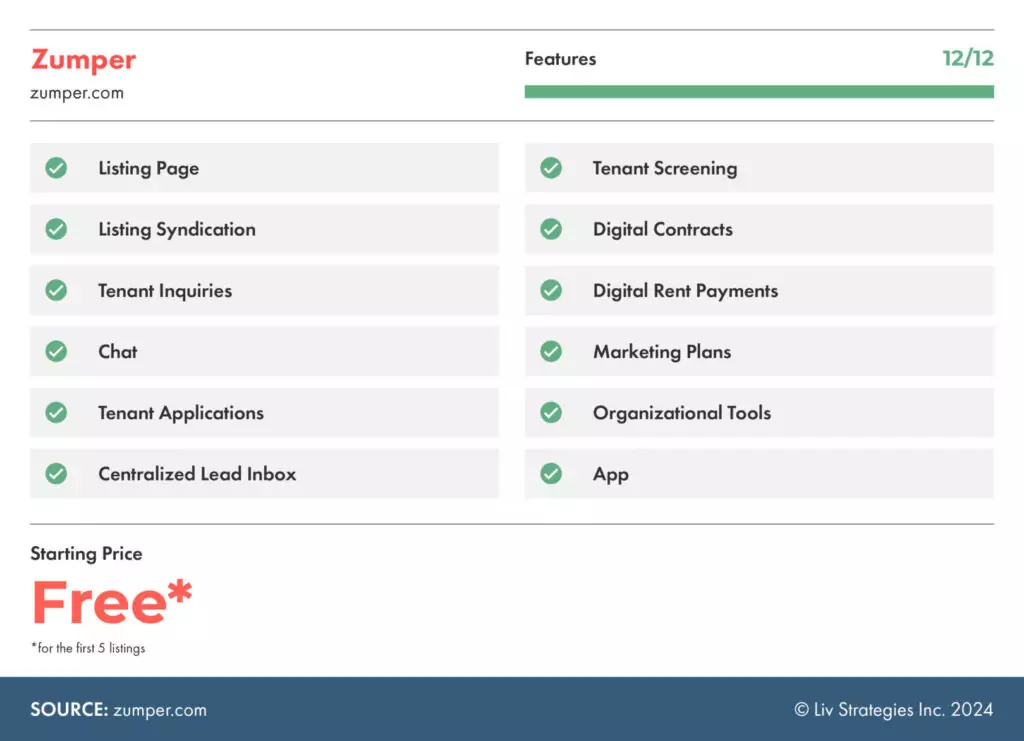The width and height of the screenshot is (1024, 741).
Task: Click the checkmark beside Tenant Screening
Action: pyautogui.click(x=551, y=168)
